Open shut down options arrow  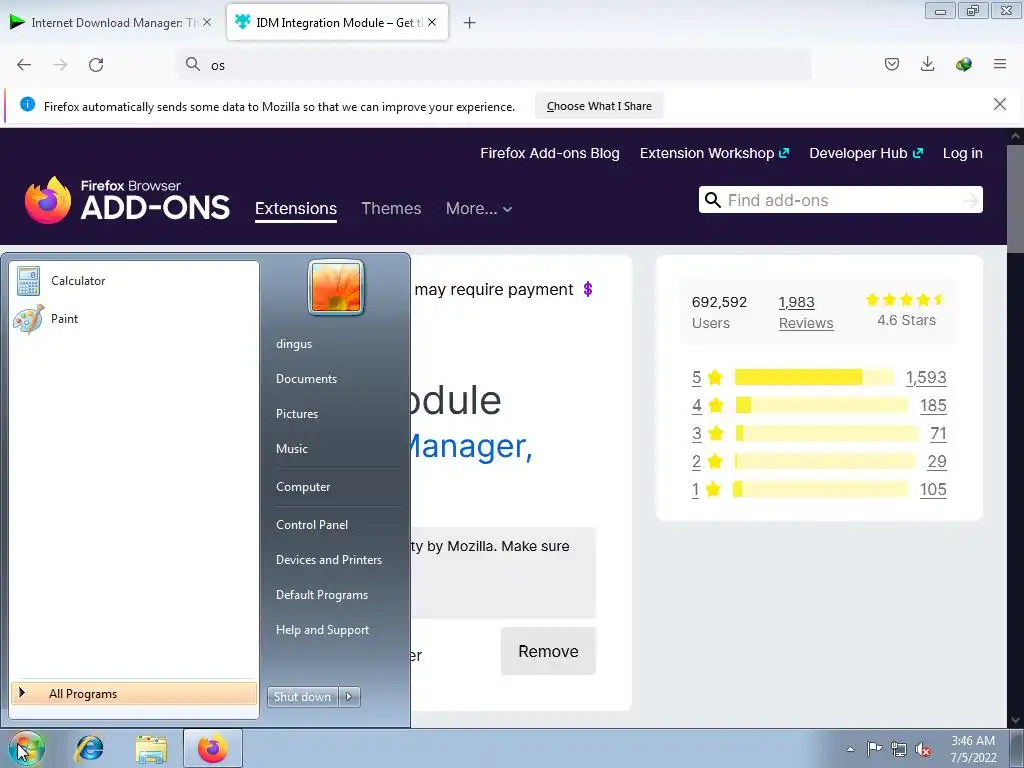349,697
